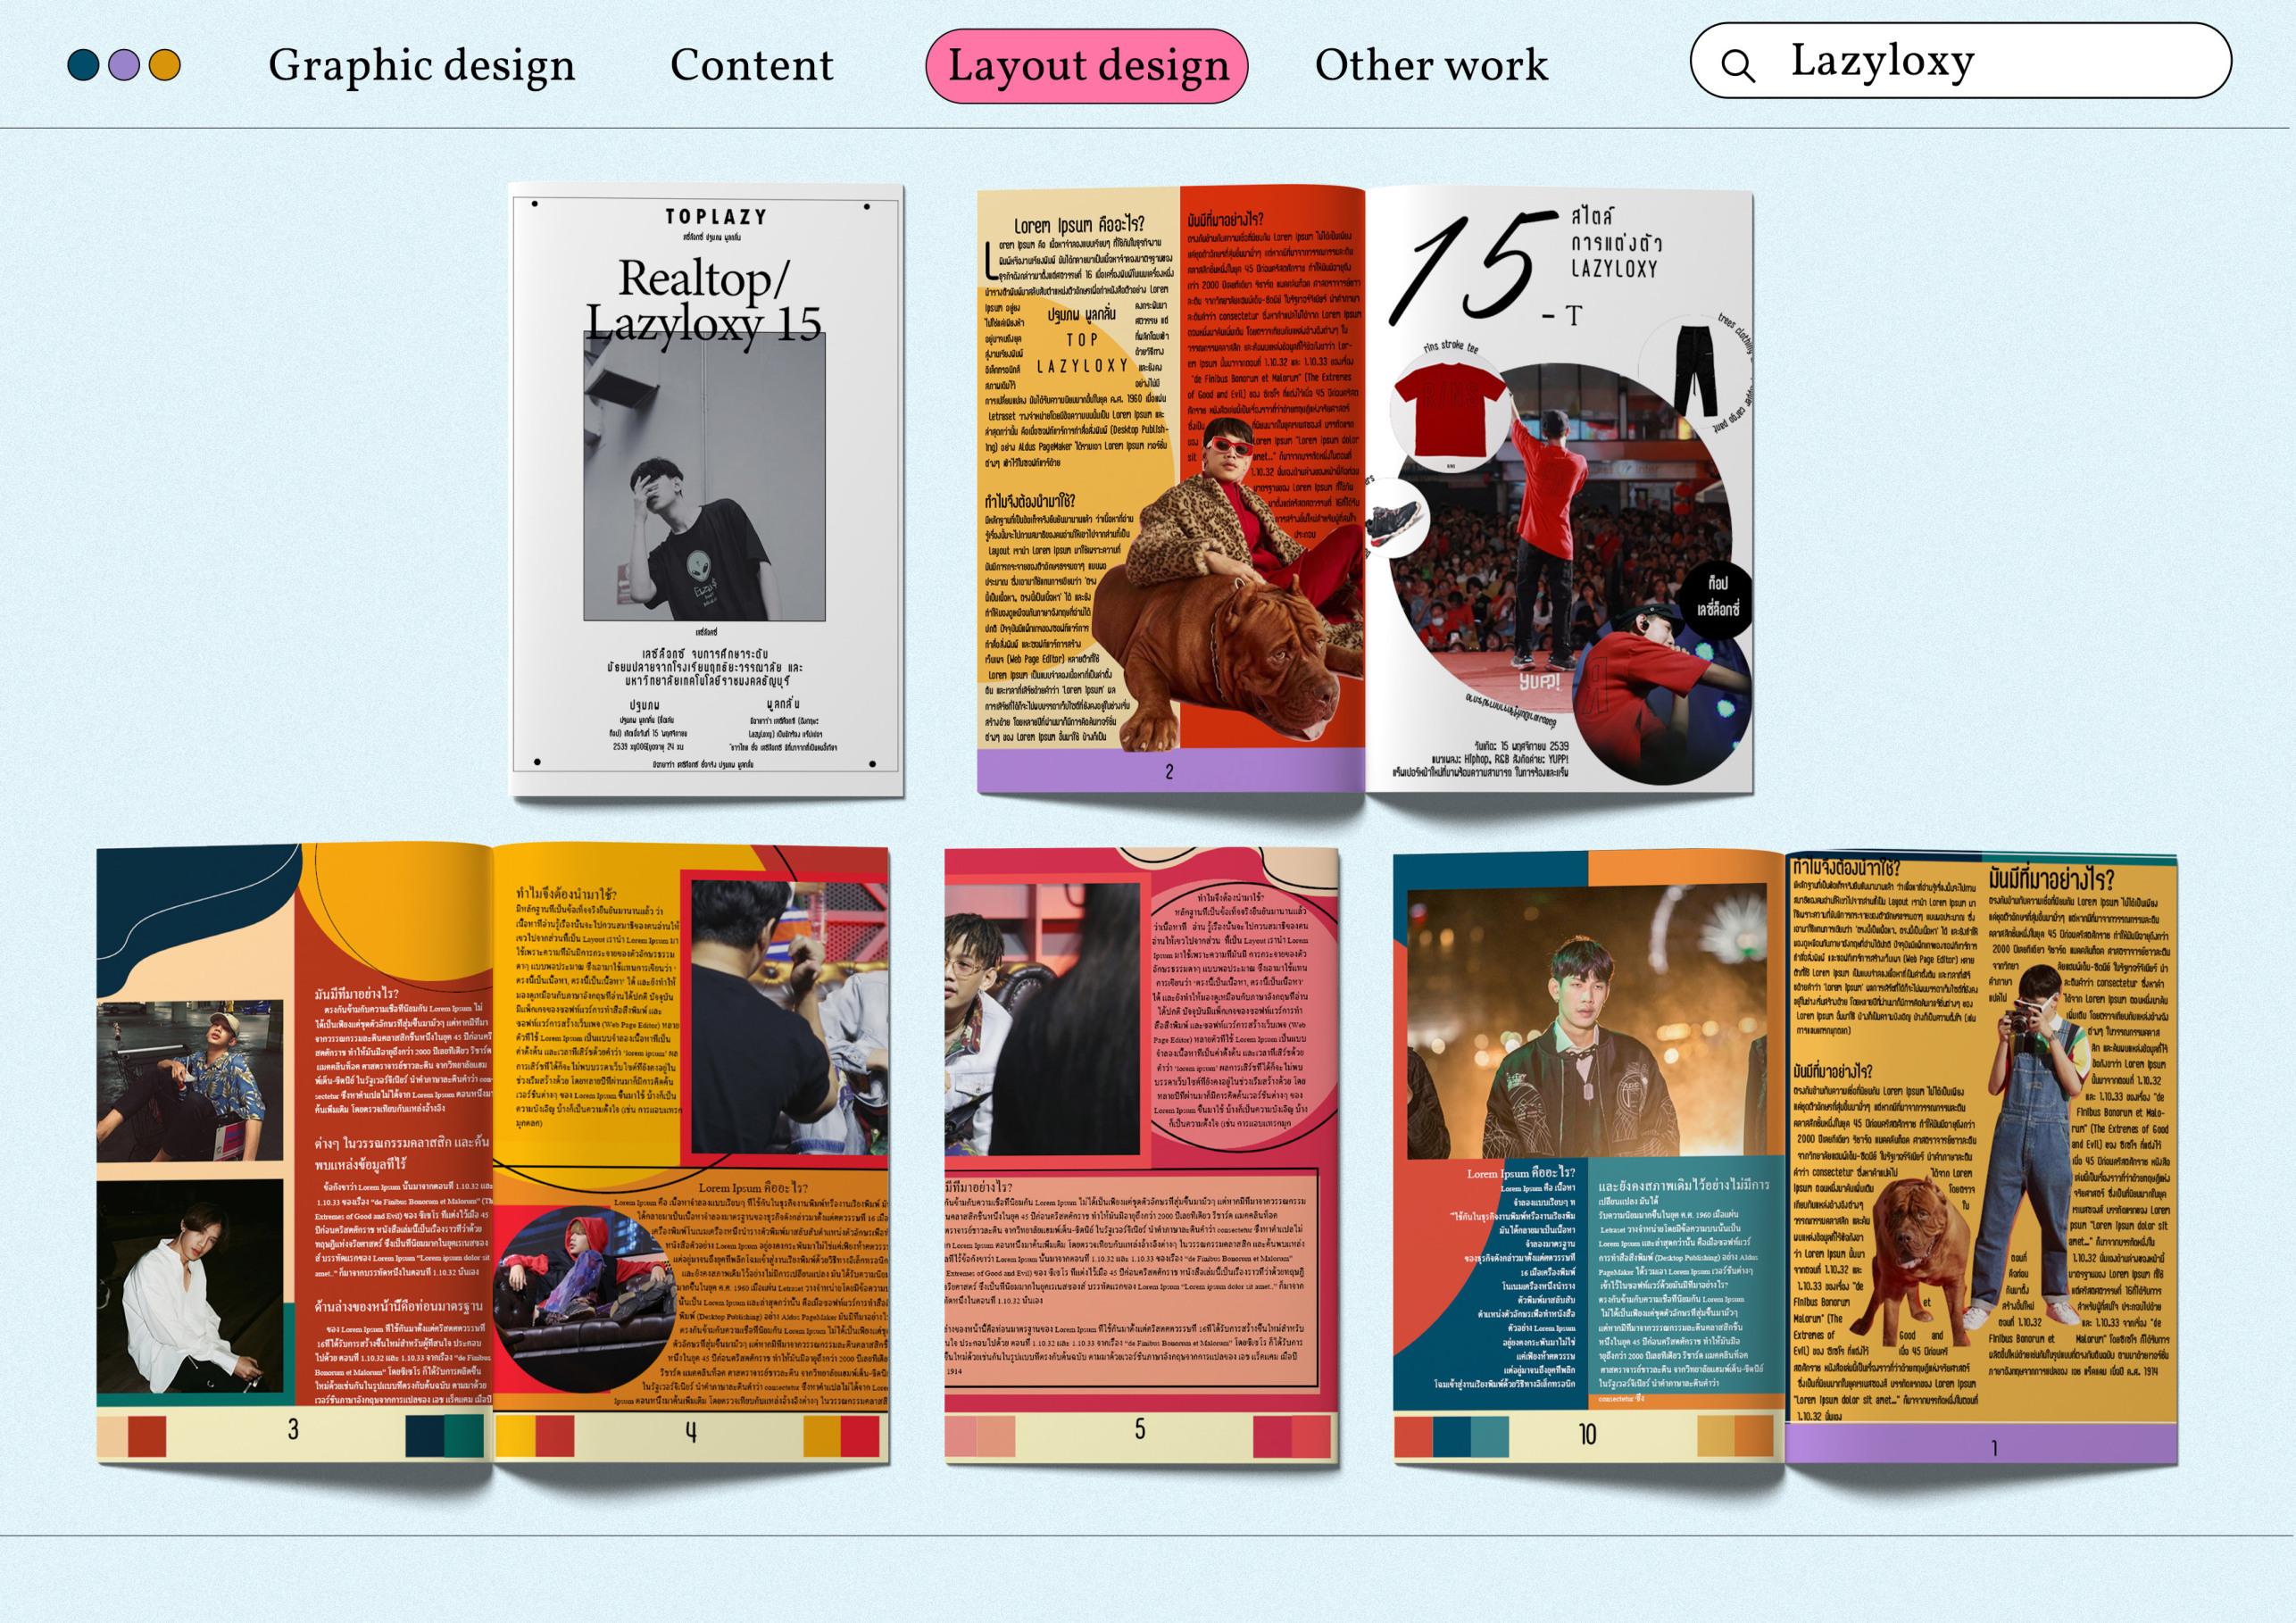
Task: Open the Realtop/Lazyloxy 15 cover page
Action: click(706, 490)
